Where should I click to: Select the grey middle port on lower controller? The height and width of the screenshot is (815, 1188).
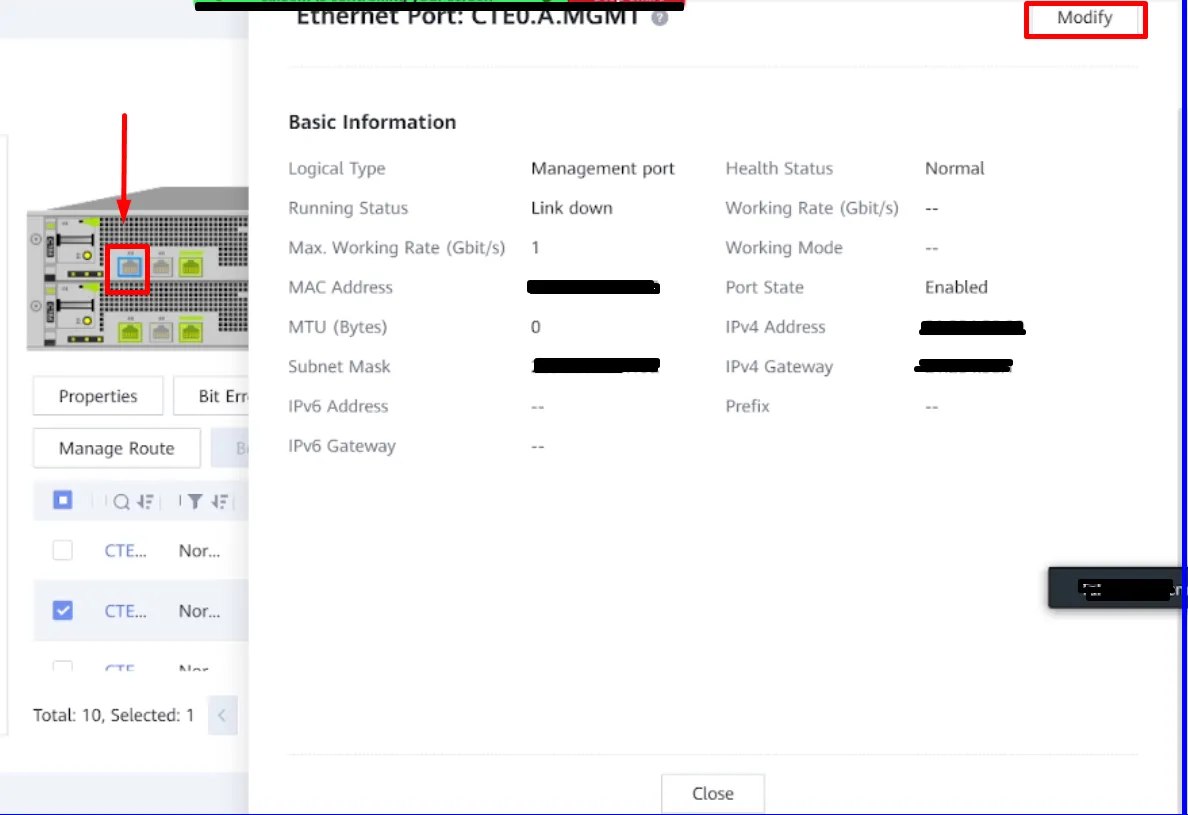(x=161, y=332)
